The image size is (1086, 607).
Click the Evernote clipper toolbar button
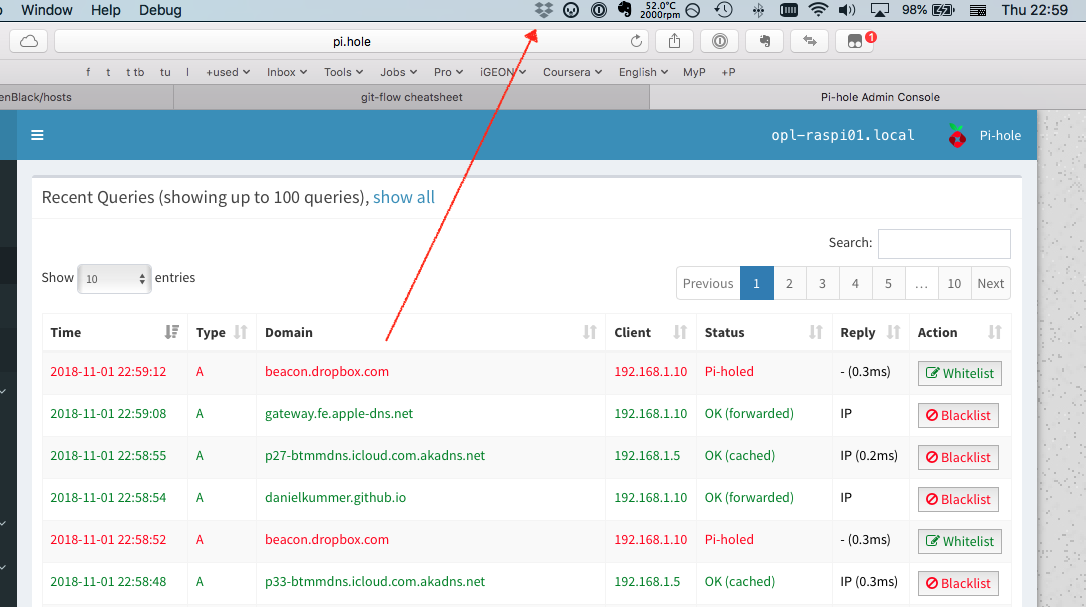[x=765, y=42]
